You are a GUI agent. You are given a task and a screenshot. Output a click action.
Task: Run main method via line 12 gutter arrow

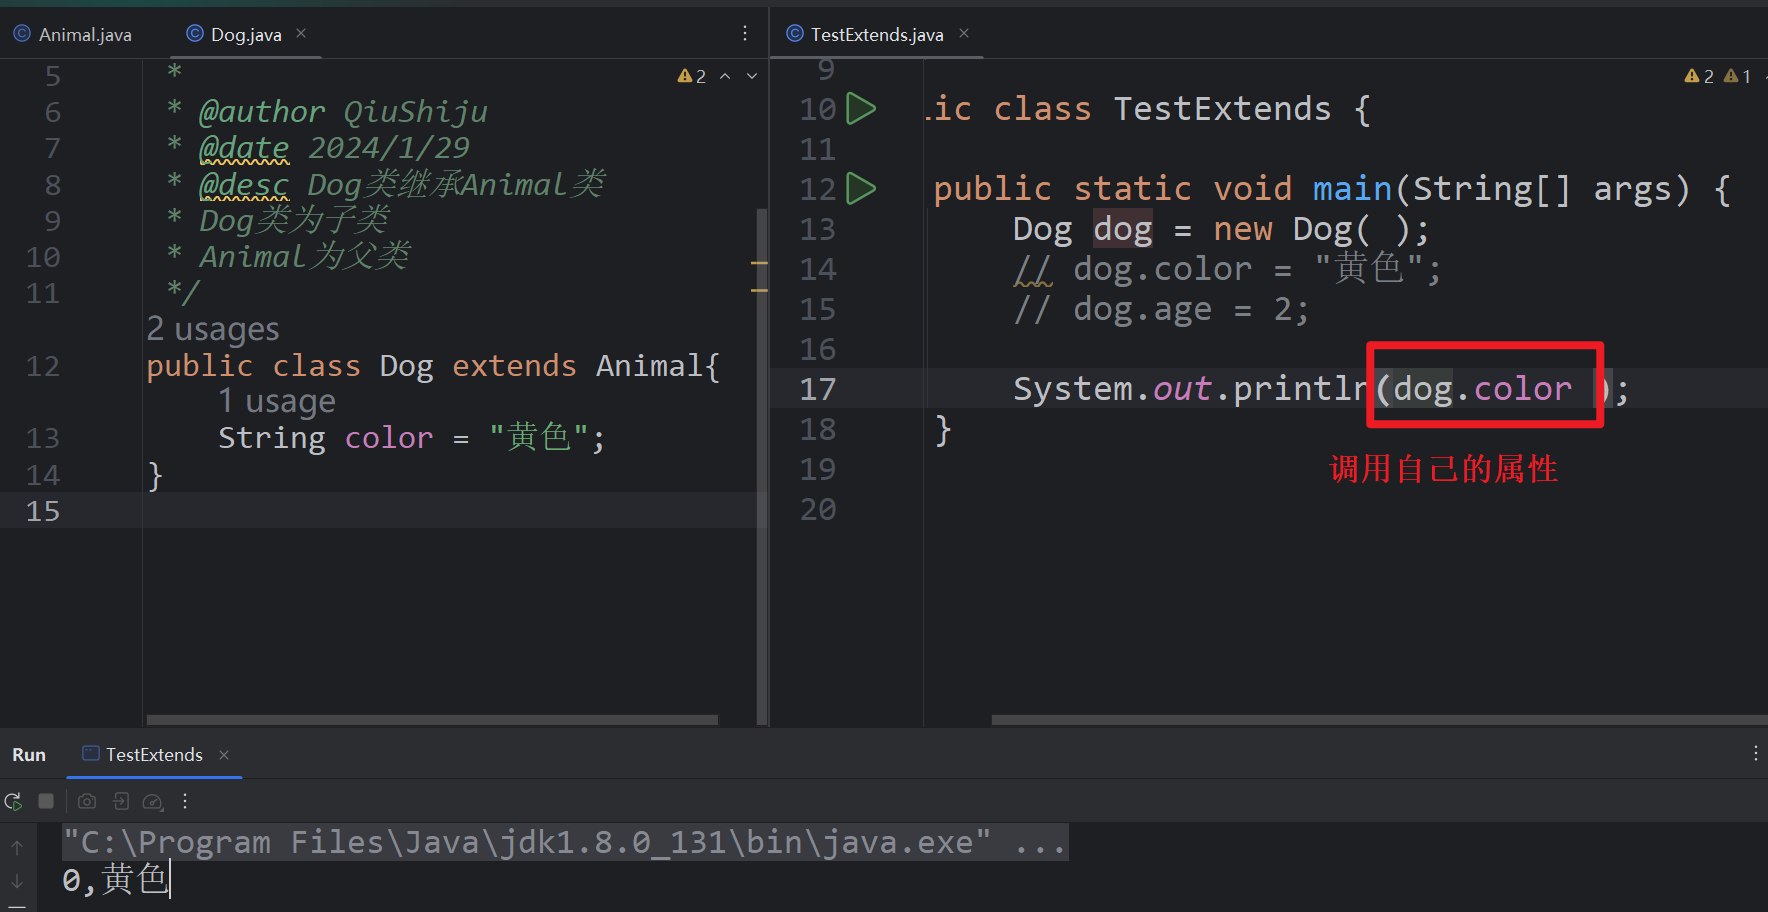861,188
